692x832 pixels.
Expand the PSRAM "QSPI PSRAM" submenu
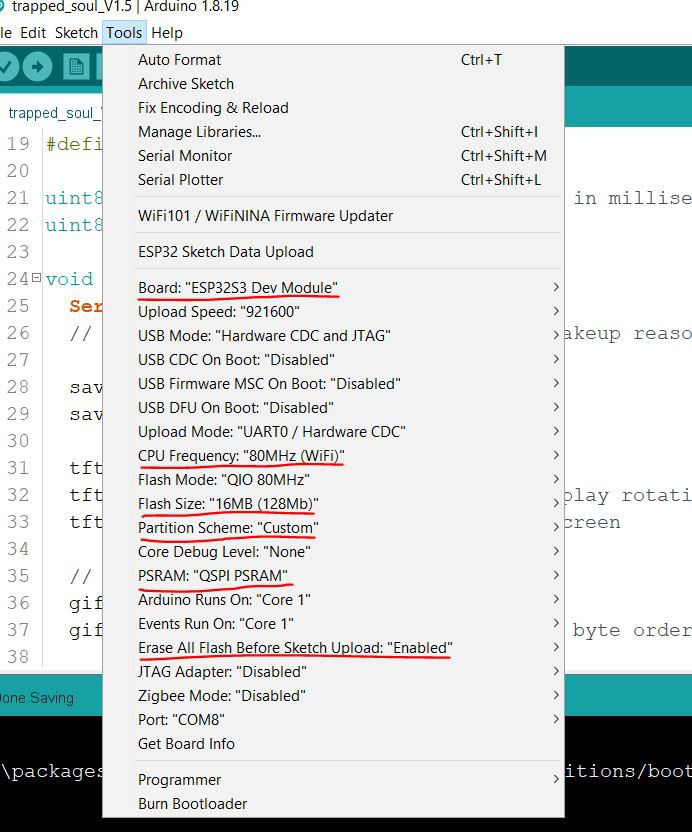click(333, 576)
